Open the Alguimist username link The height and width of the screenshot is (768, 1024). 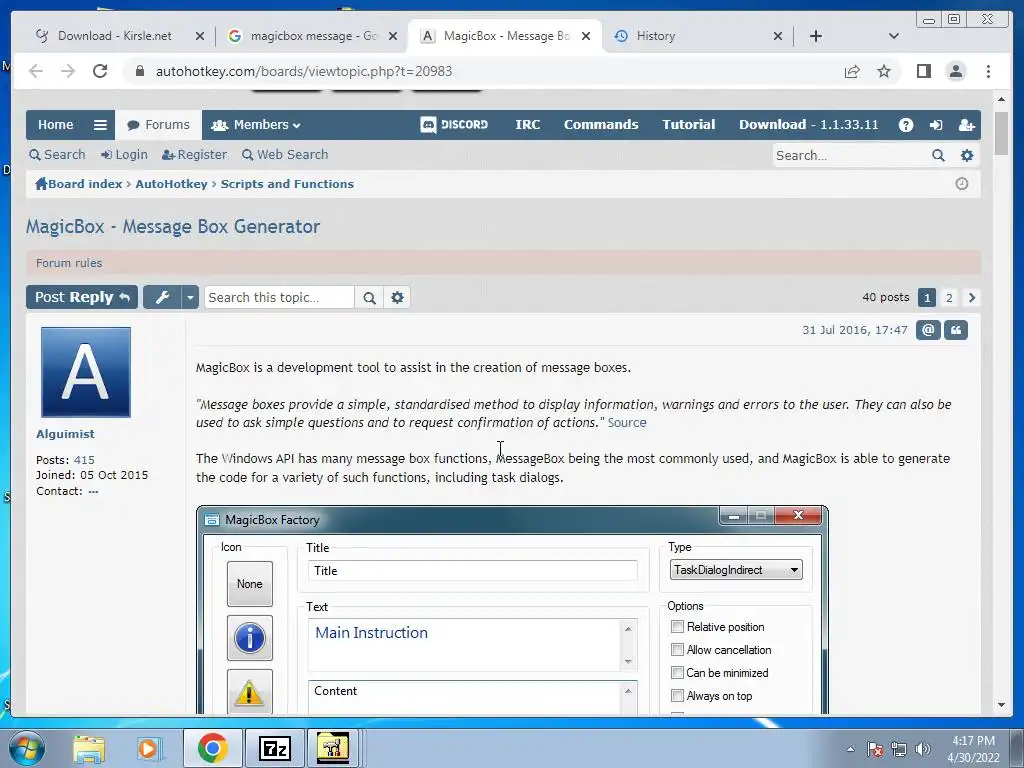(x=65, y=434)
